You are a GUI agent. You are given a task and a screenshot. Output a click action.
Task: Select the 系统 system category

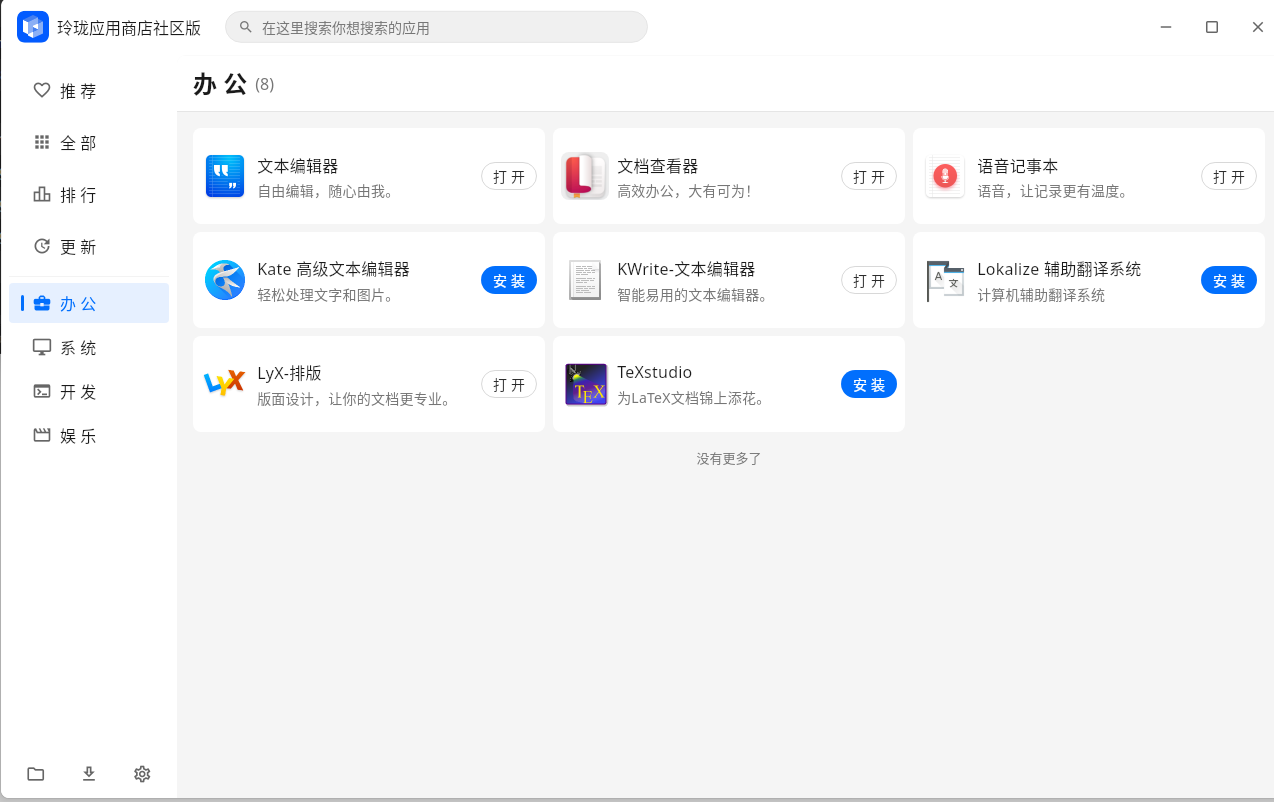pos(89,348)
